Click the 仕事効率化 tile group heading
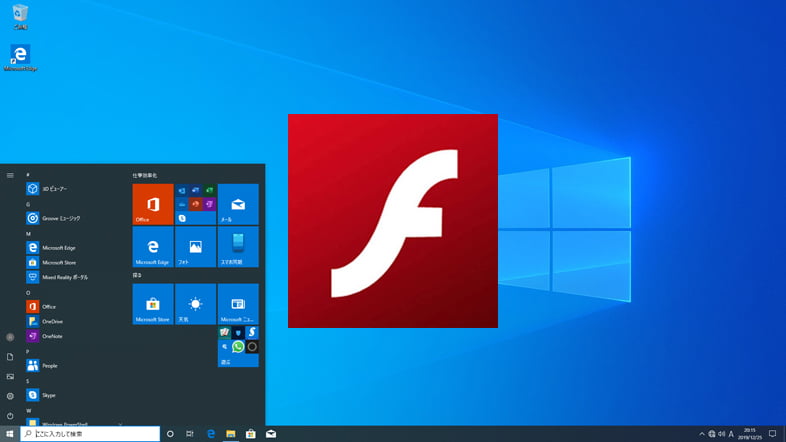 [145, 175]
